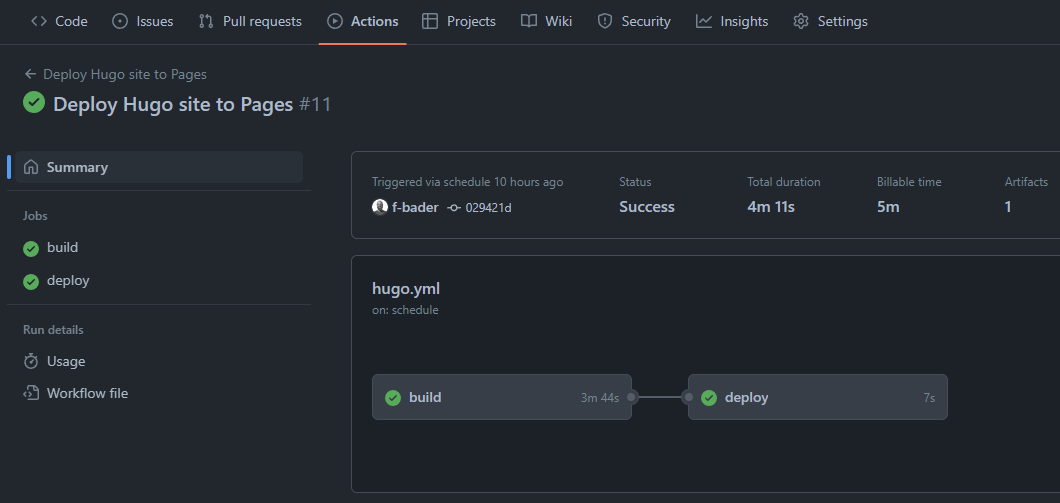View the Insights tab

(x=731, y=22)
